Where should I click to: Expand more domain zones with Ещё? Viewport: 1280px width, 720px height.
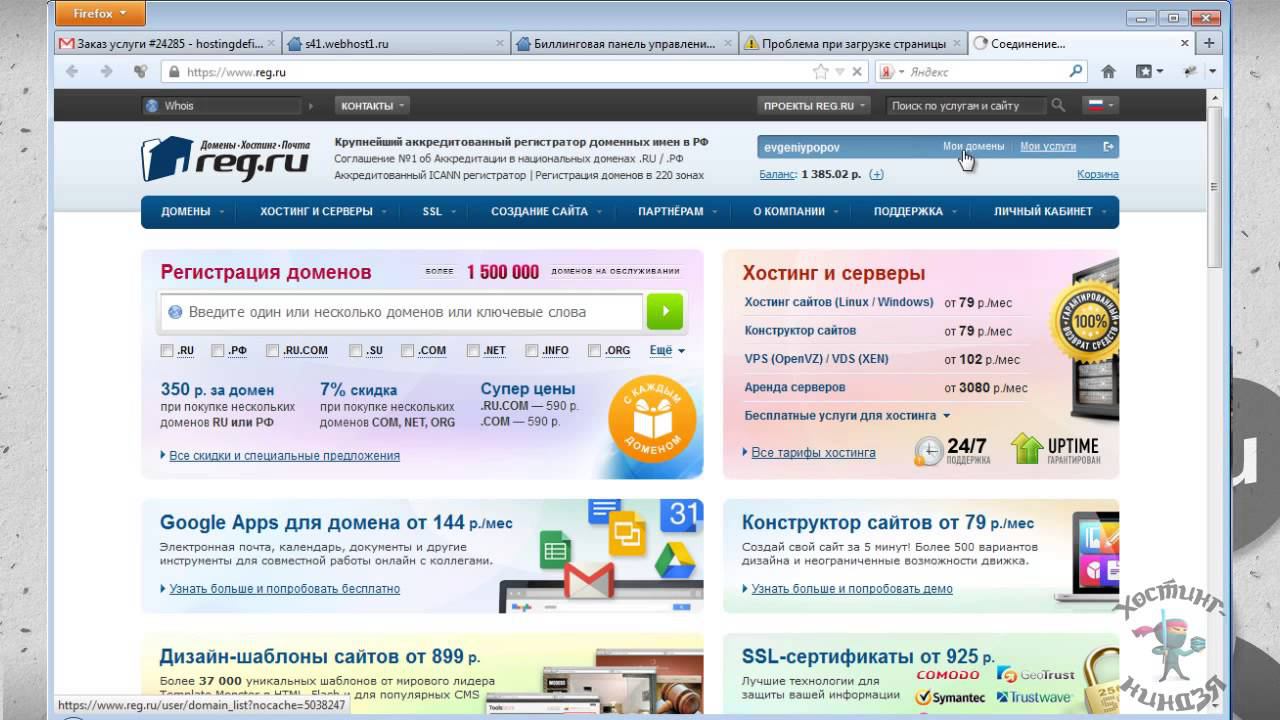[x=667, y=350]
